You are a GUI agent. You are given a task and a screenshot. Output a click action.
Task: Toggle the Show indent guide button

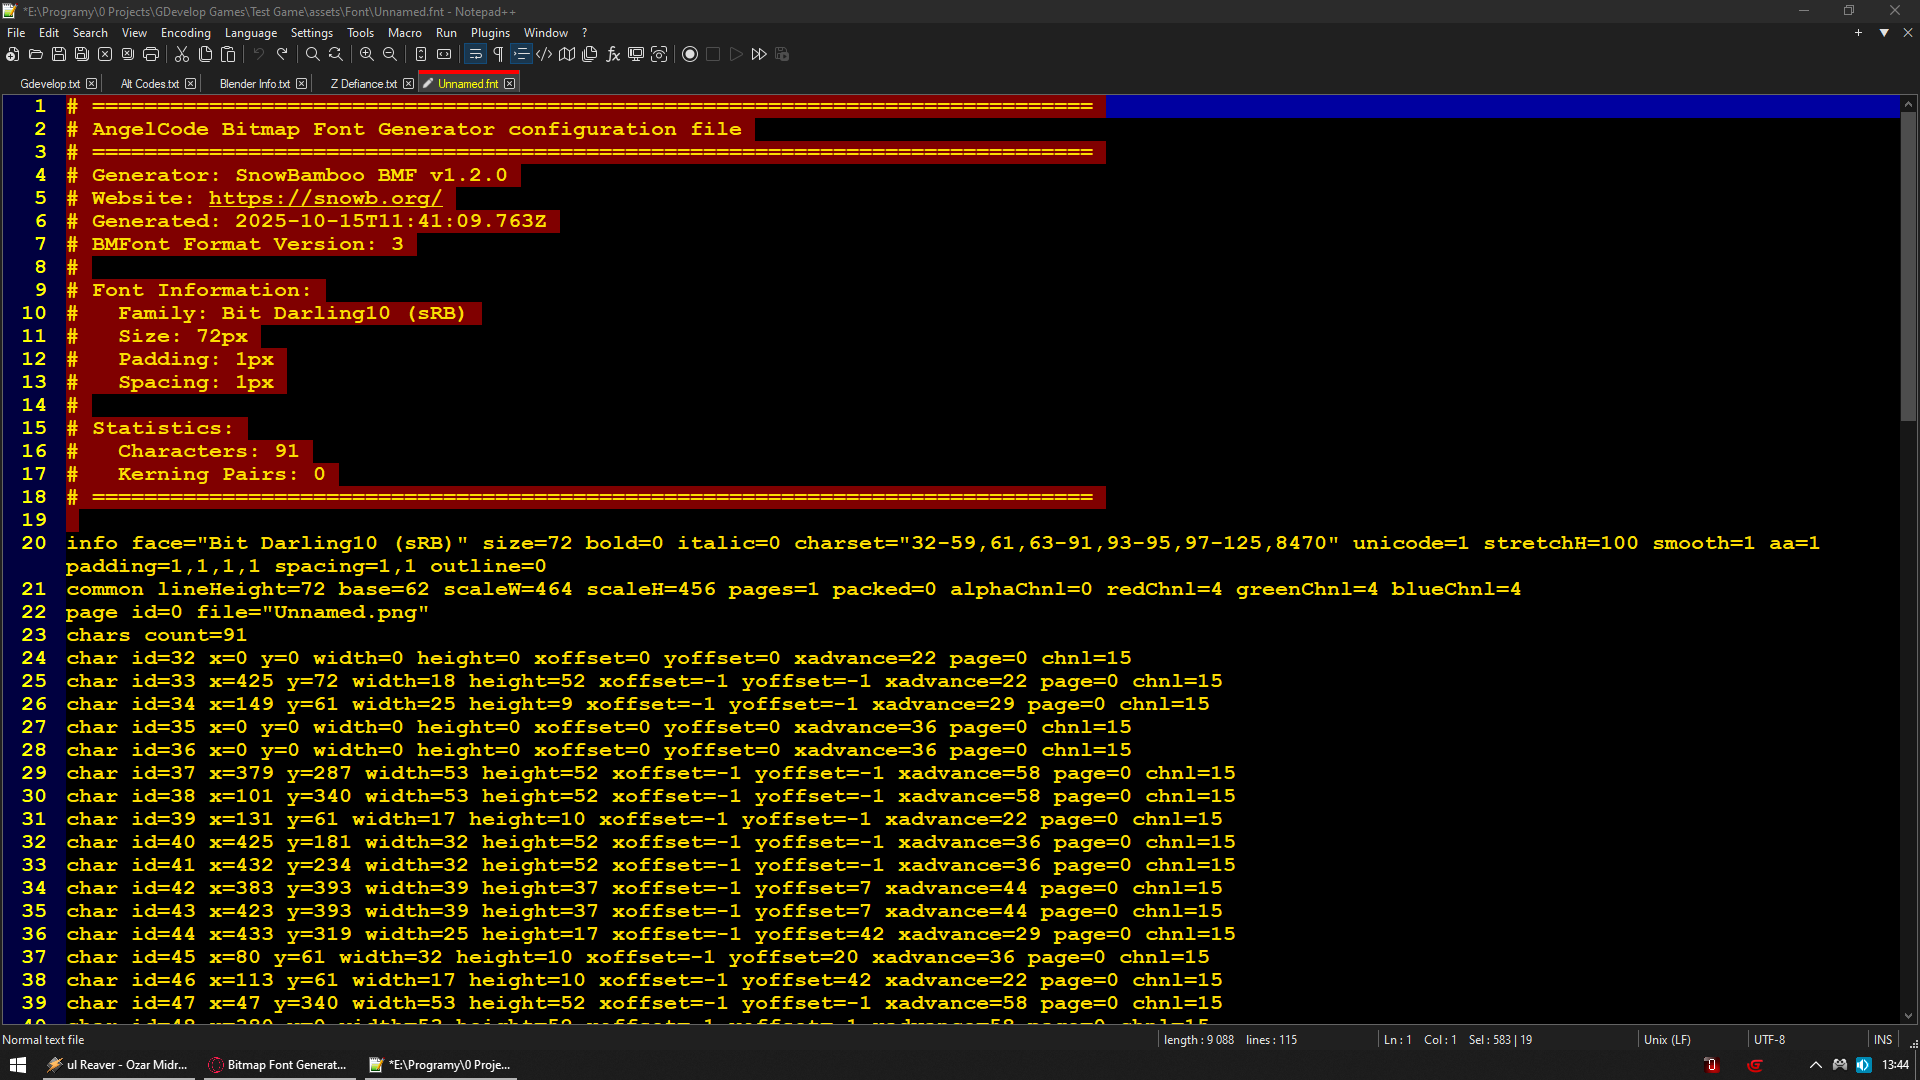point(521,54)
